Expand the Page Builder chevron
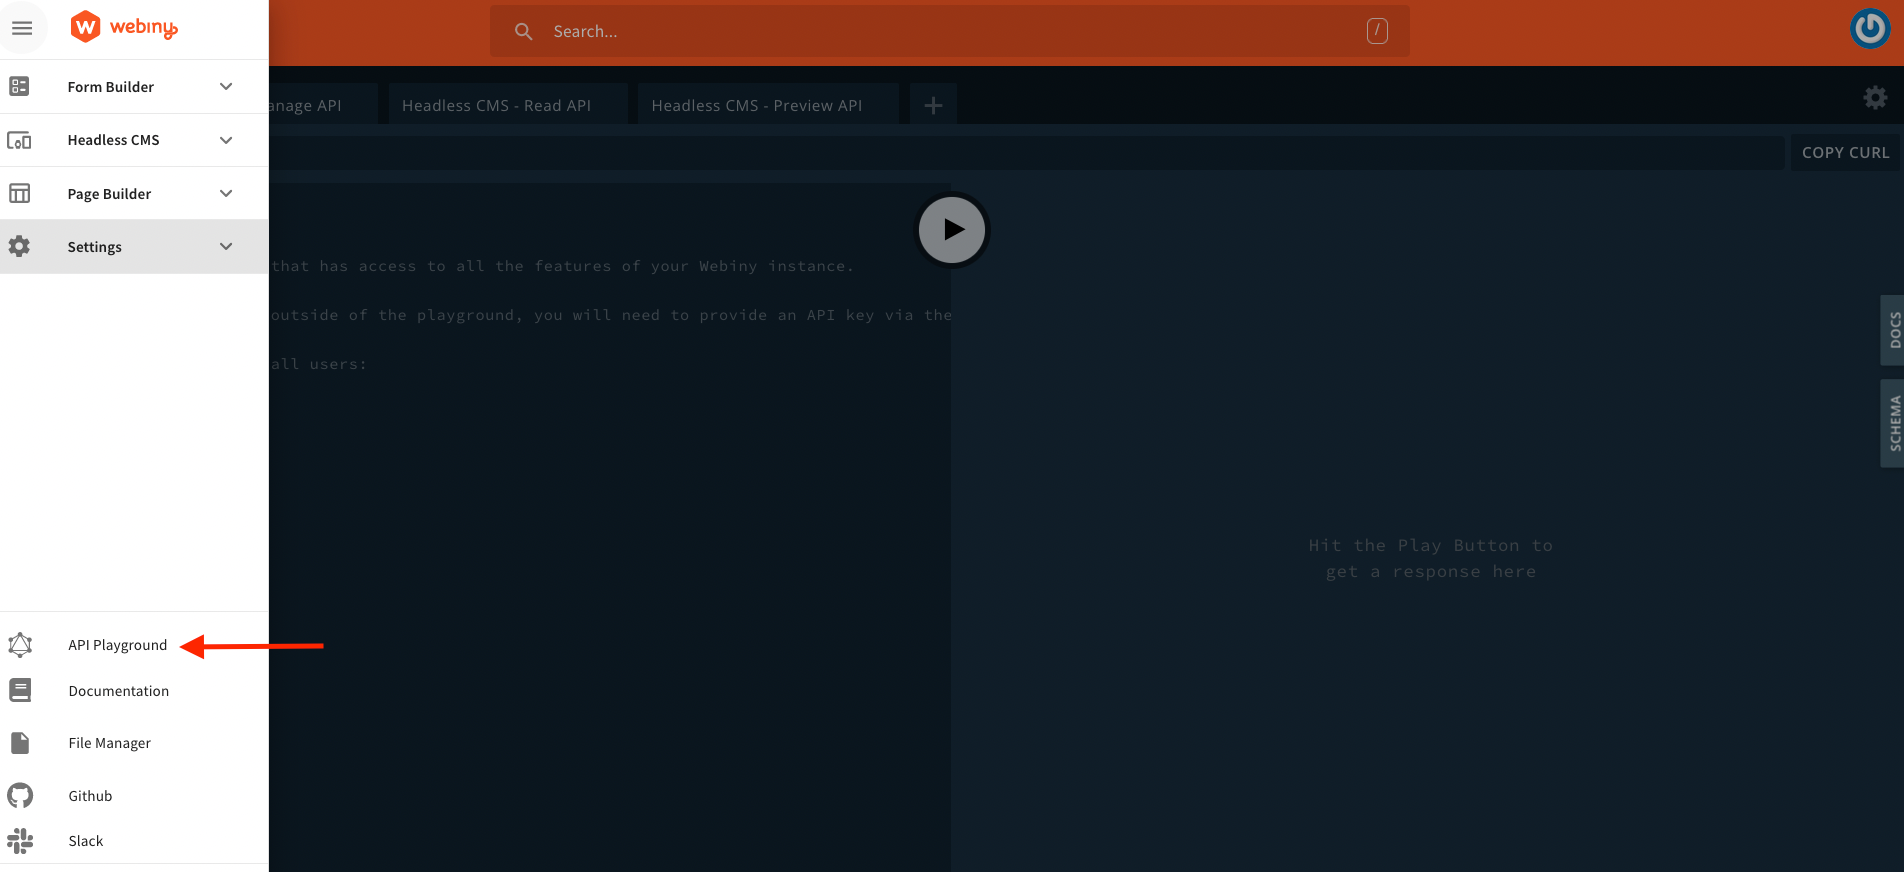Screen dimensions: 1904x872 (226, 194)
